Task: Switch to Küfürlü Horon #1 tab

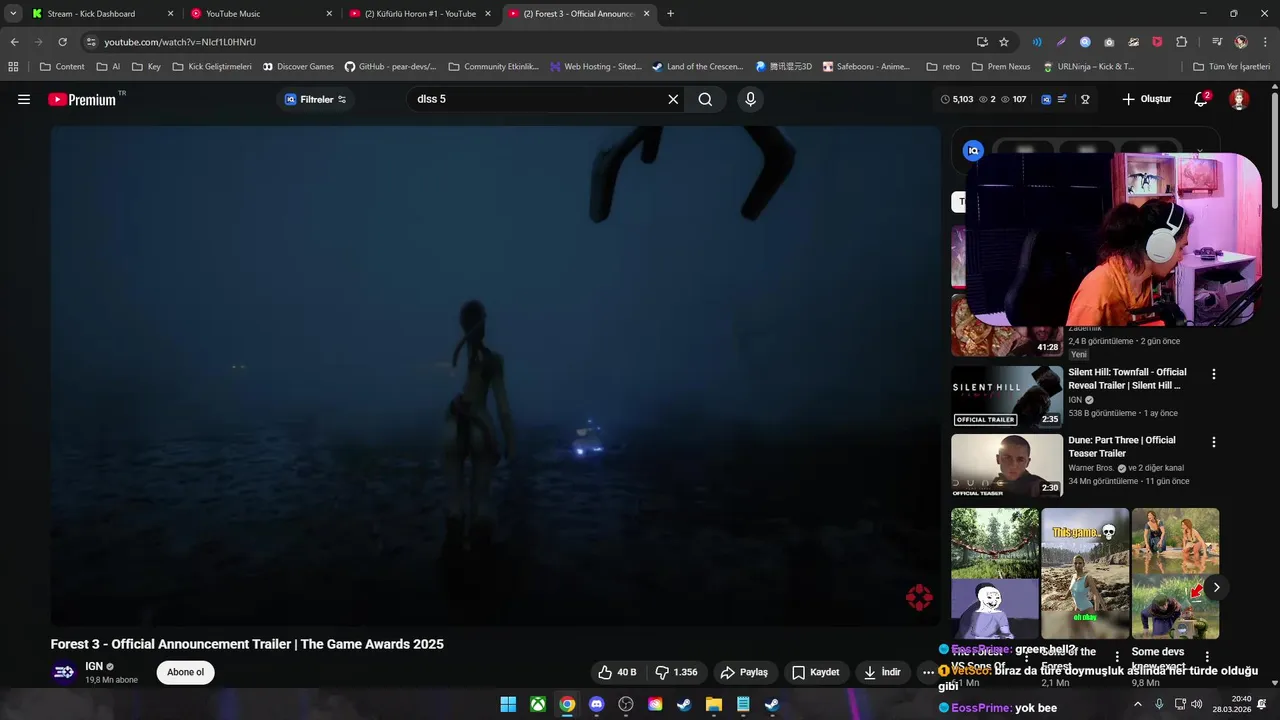Action: (x=420, y=14)
